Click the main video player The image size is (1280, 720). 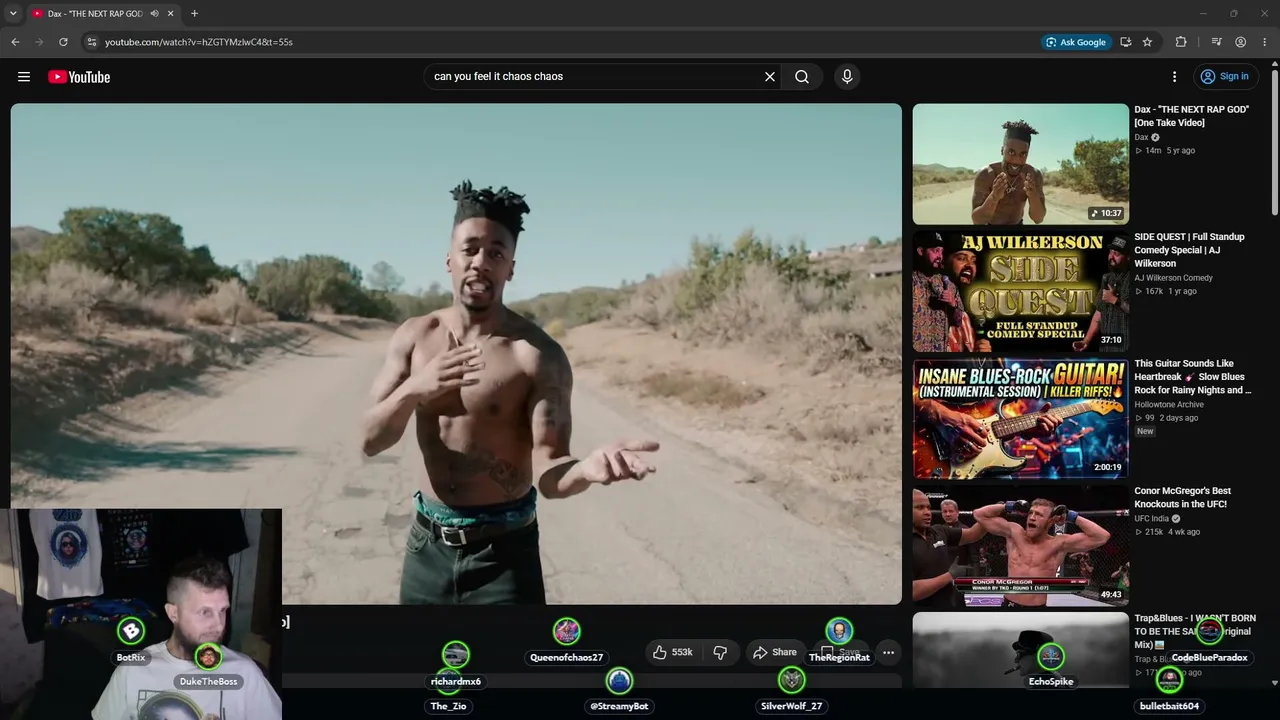coord(456,354)
